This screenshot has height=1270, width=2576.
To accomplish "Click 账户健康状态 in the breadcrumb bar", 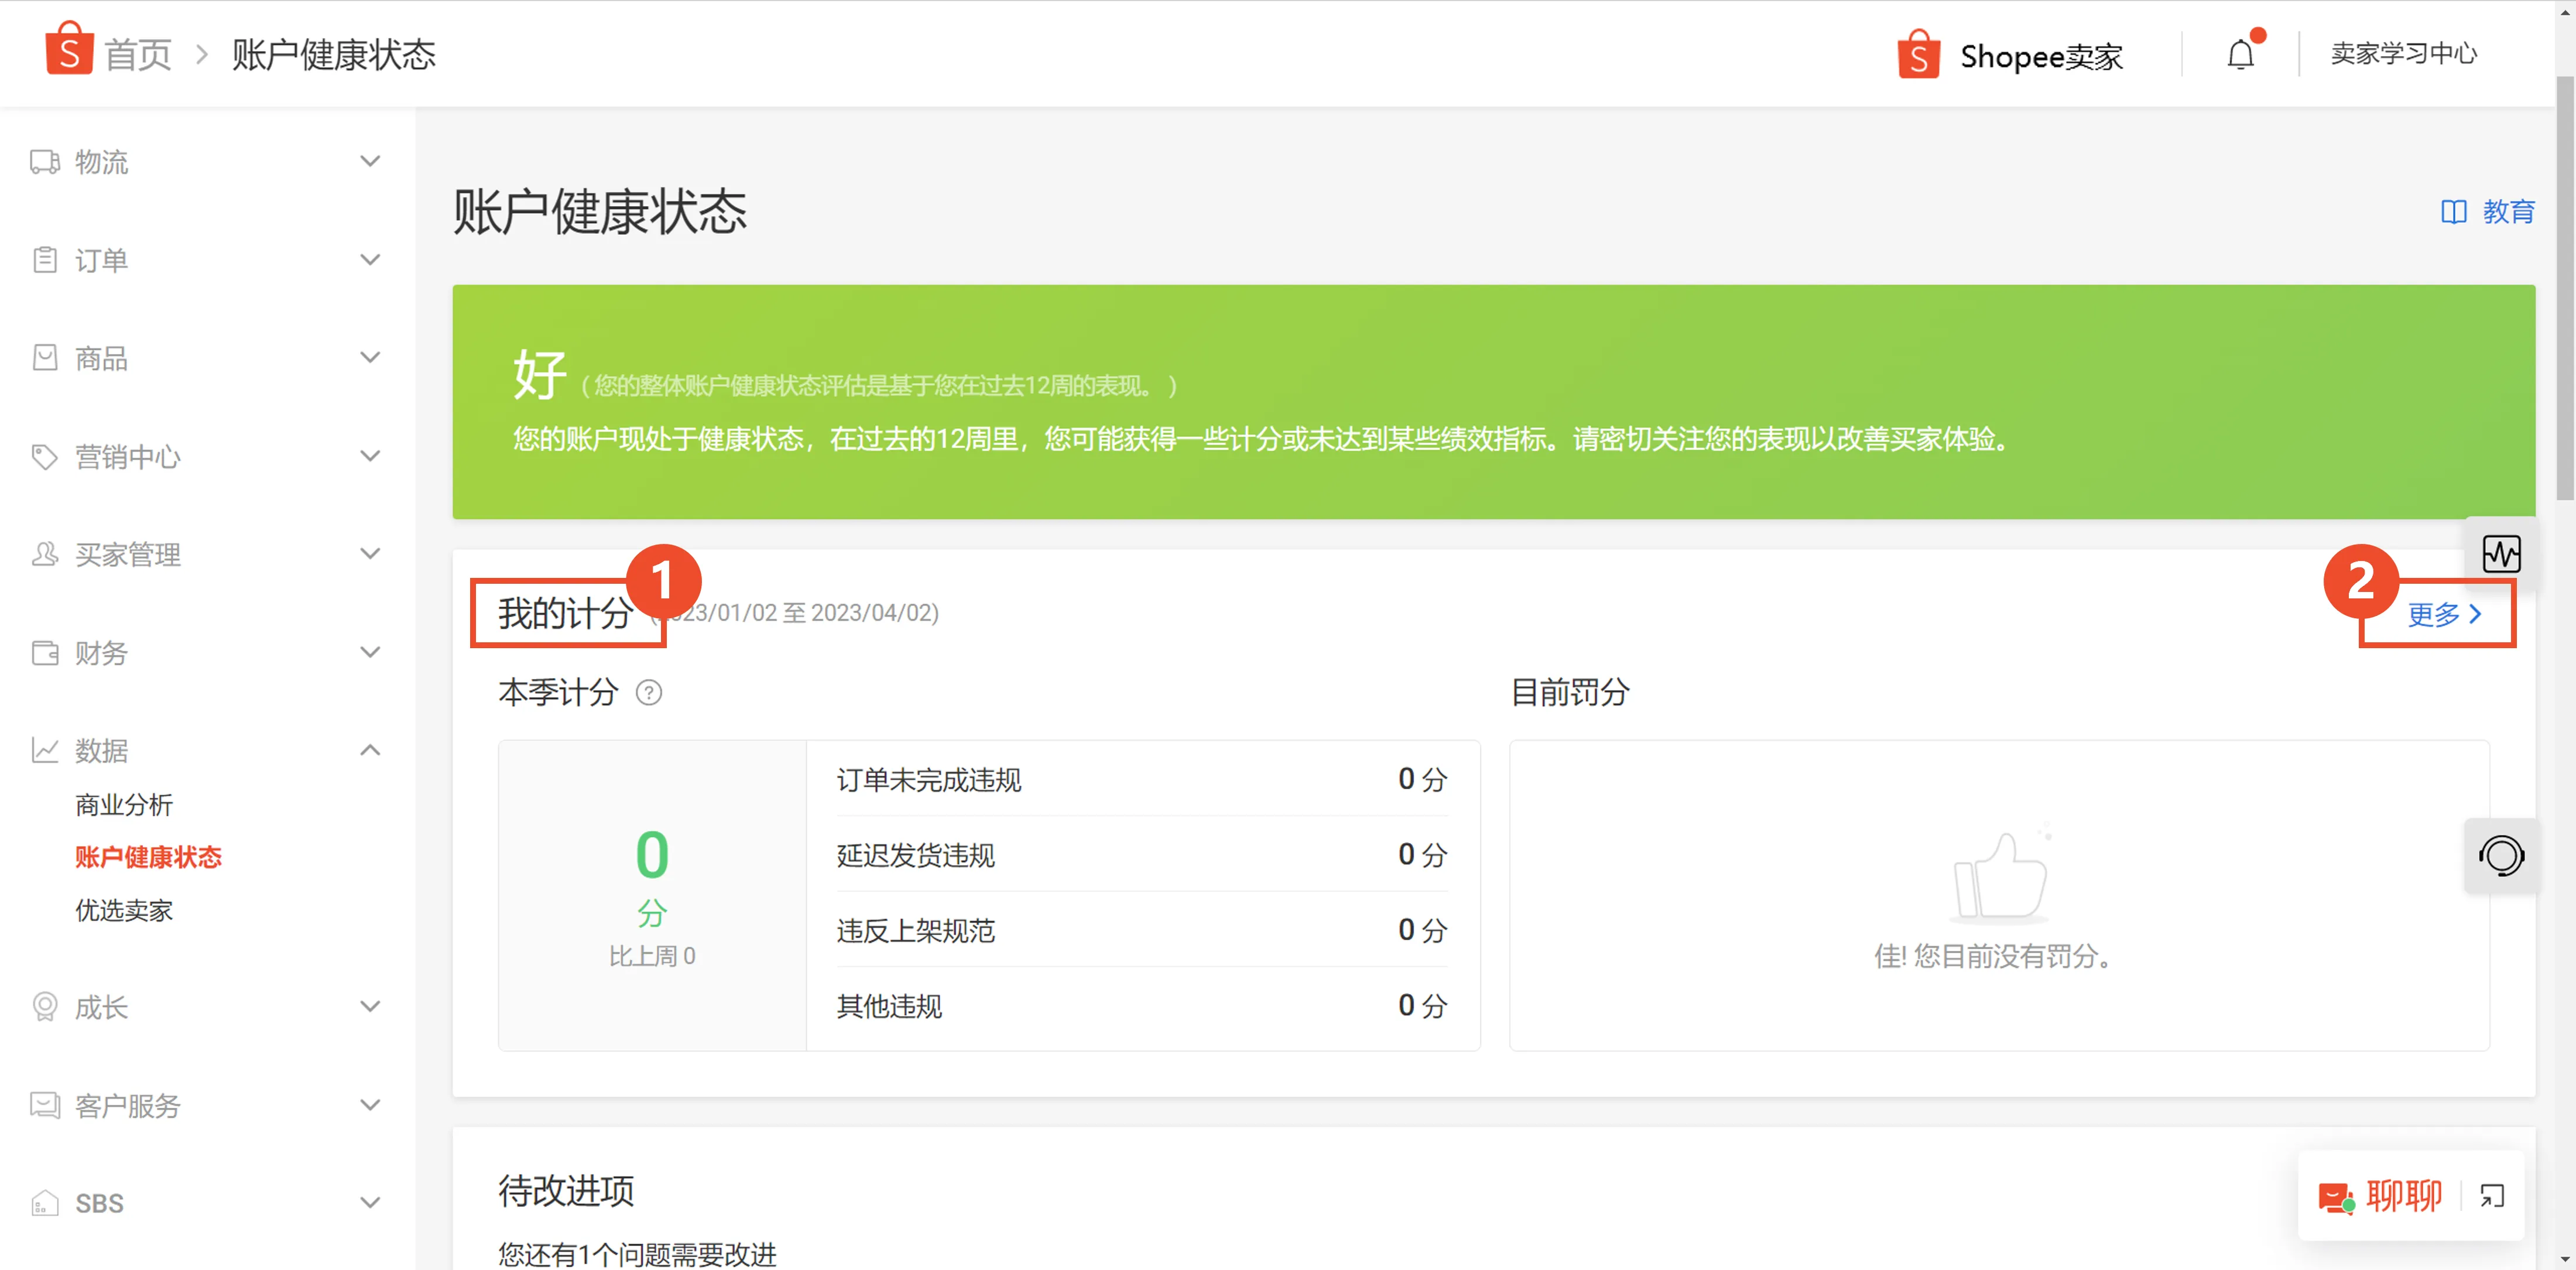I will [333, 56].
